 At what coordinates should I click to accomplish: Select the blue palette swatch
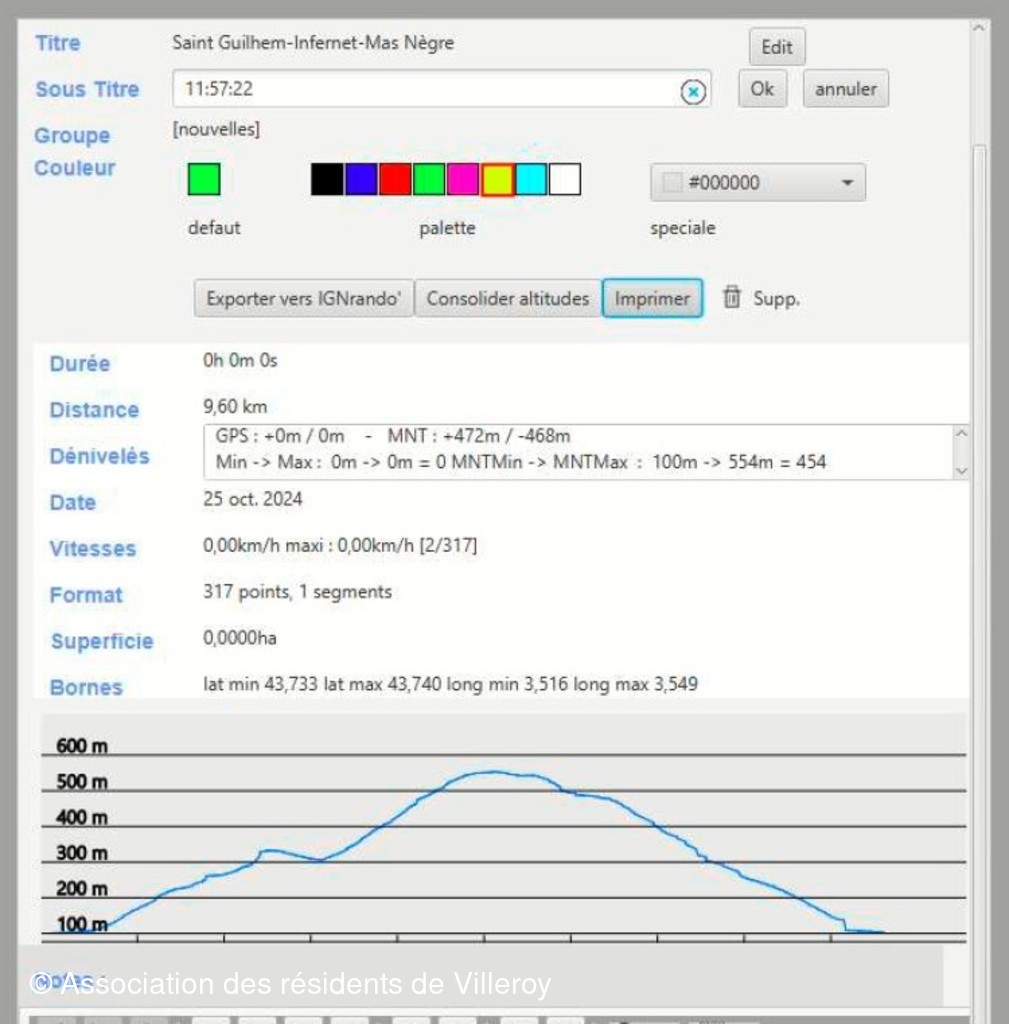(361, 180)
